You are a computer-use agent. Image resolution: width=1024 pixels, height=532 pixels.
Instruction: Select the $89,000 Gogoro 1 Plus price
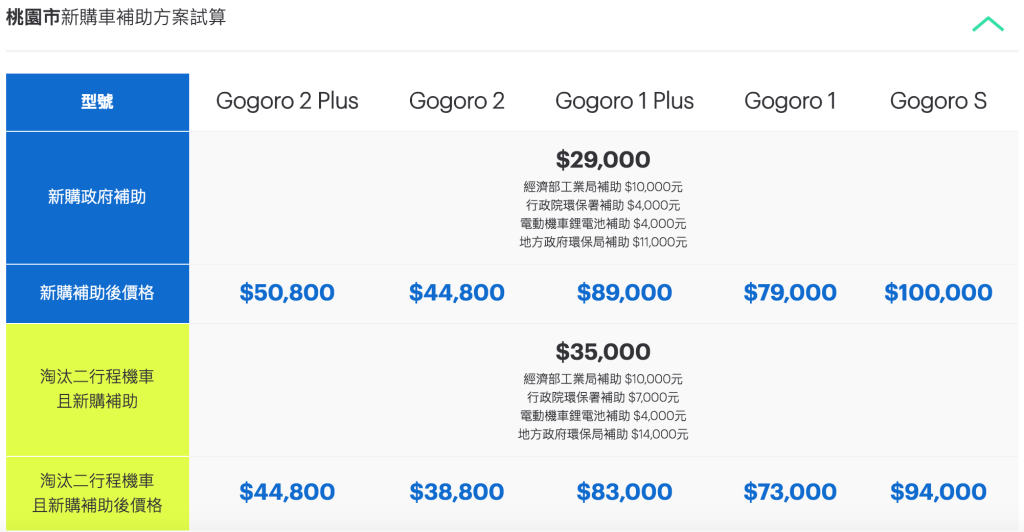coord(624,293)
